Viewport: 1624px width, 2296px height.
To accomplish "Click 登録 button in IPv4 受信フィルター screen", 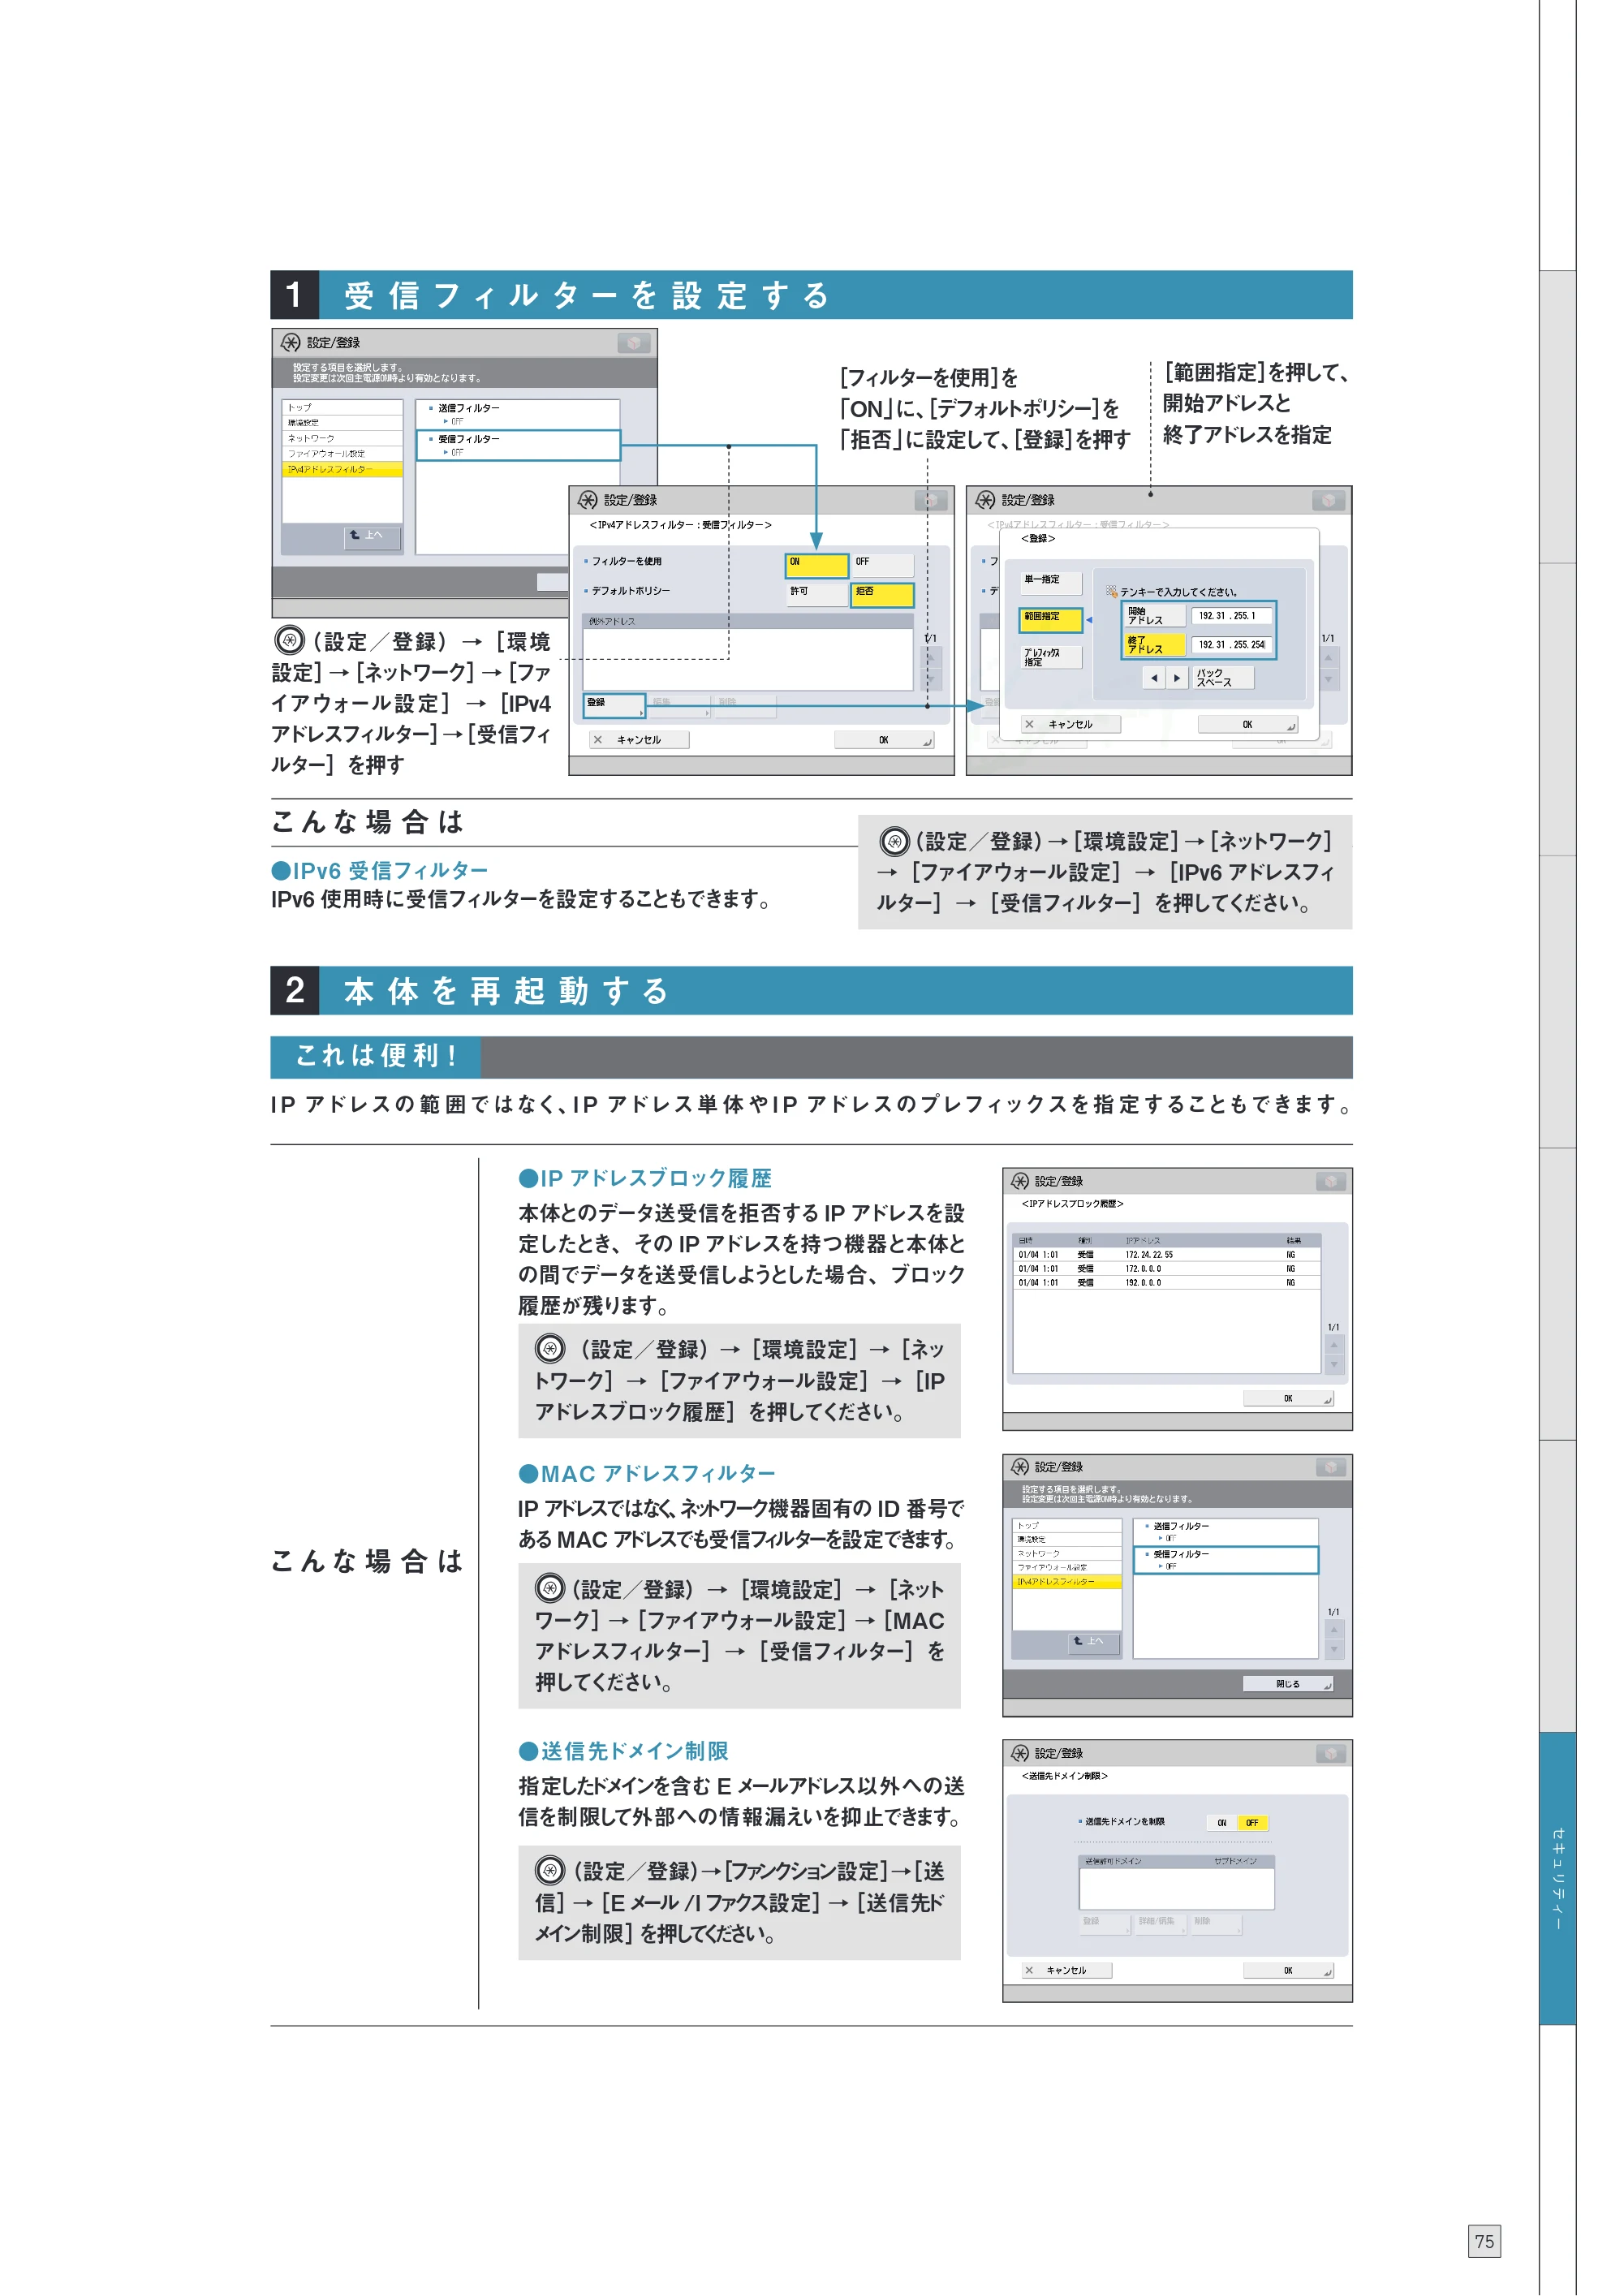I will tap(614, 705).
